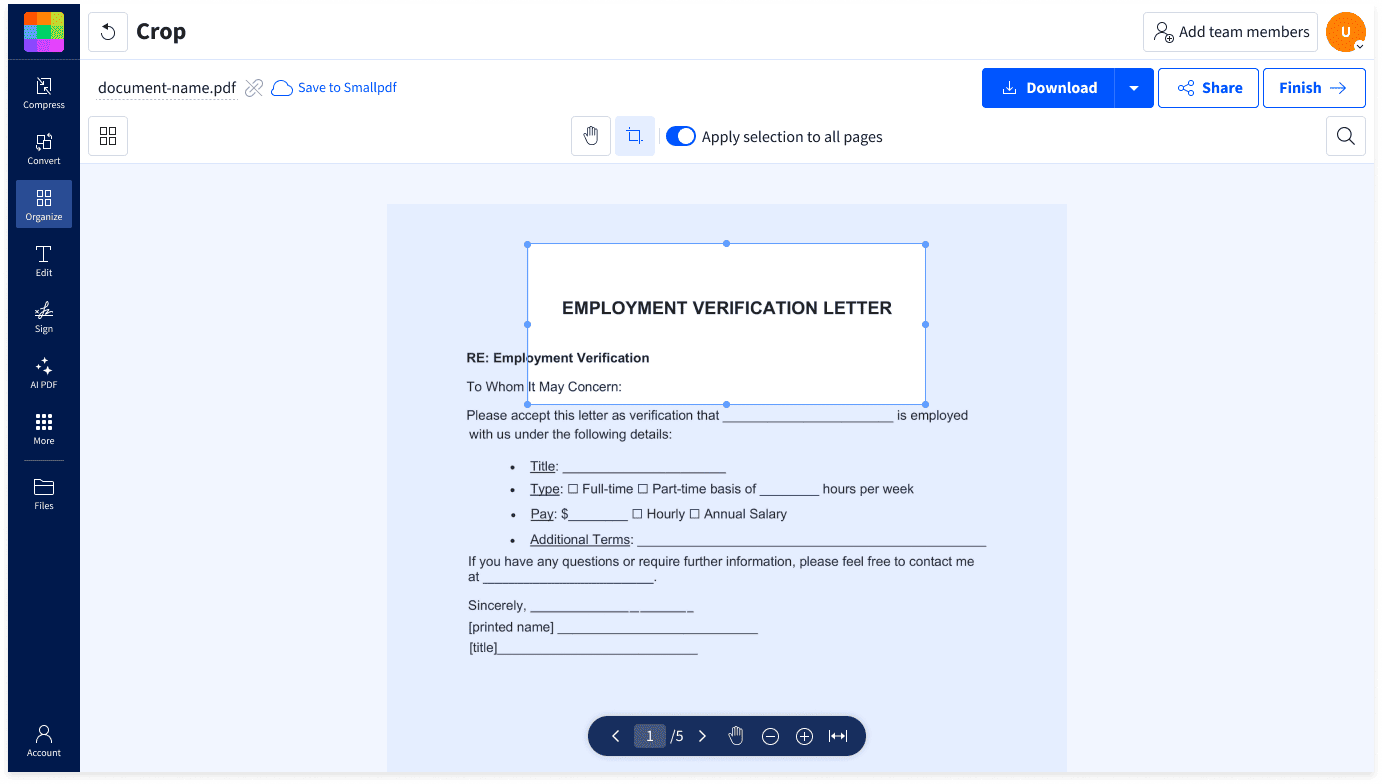Go to previous page arrow
This screenshot has width=1382, height=784.
coord(616,736)
